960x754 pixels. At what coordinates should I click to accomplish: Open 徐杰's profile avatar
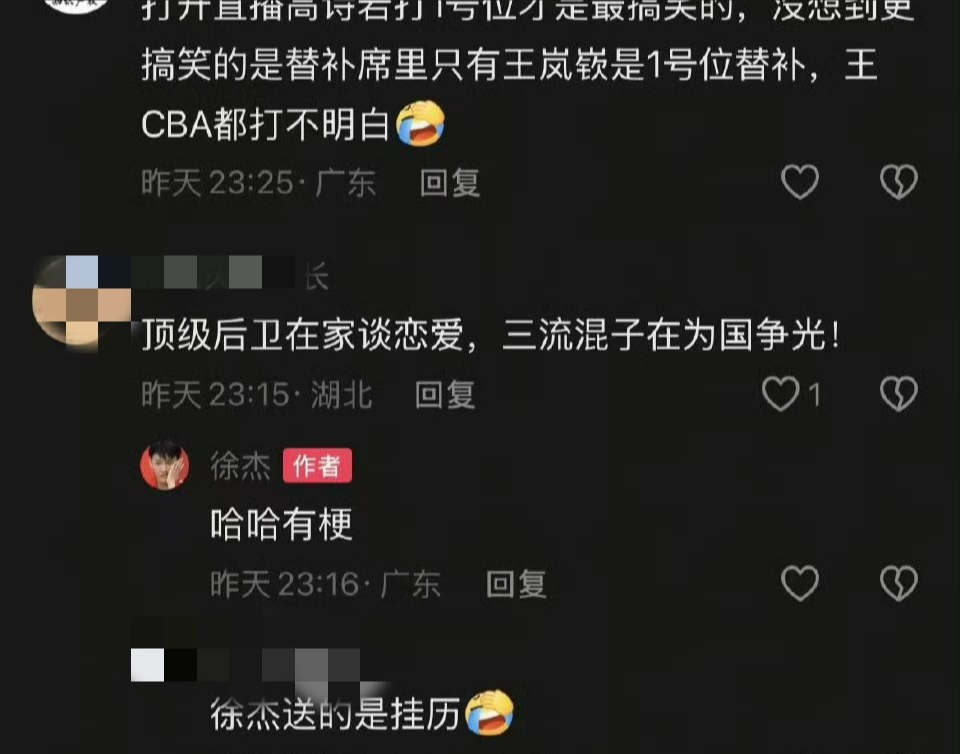click(x=165, y=465)
